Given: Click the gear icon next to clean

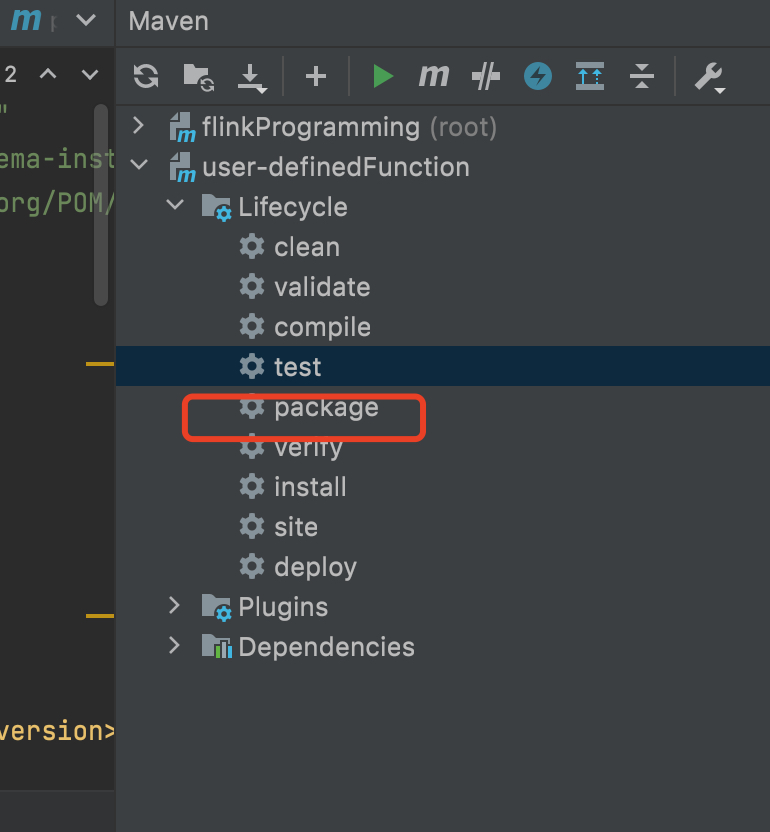Looking at the screenshot, I should [x=252, y=247].
